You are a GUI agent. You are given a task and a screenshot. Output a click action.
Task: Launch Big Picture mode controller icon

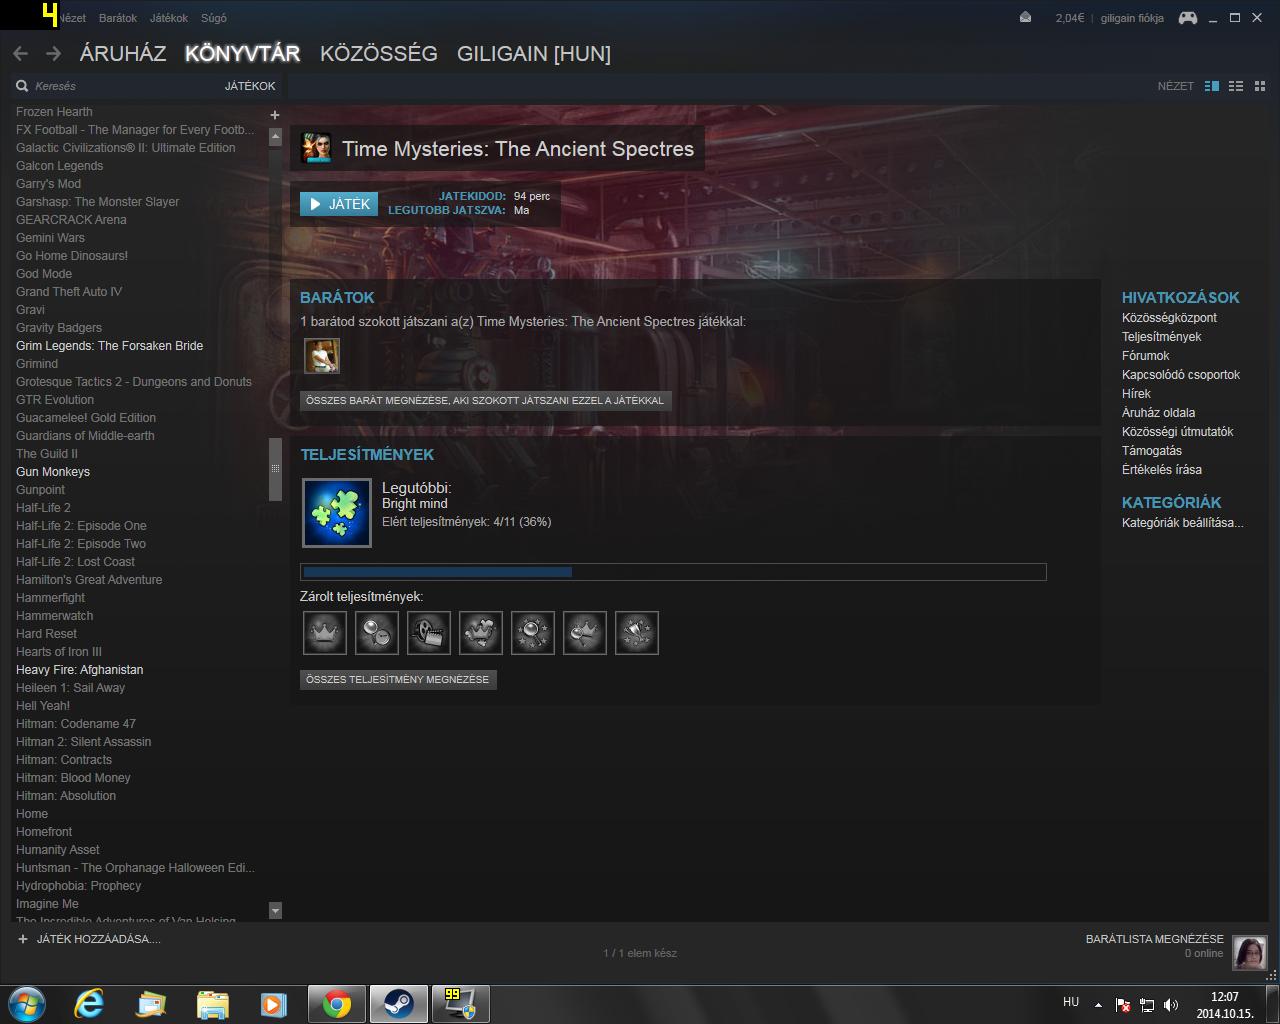coord(1187,17)
